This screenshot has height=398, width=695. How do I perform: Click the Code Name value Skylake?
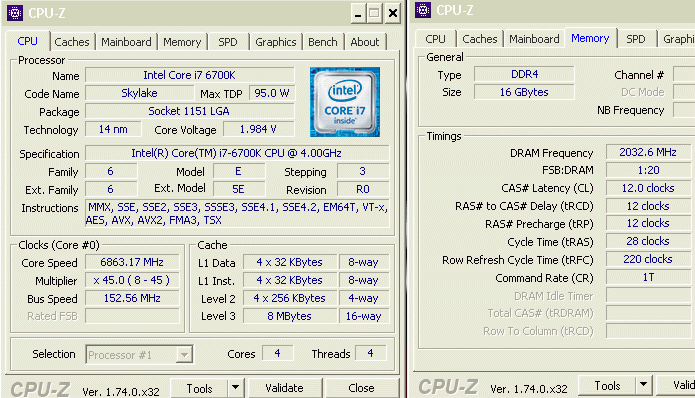139,93
